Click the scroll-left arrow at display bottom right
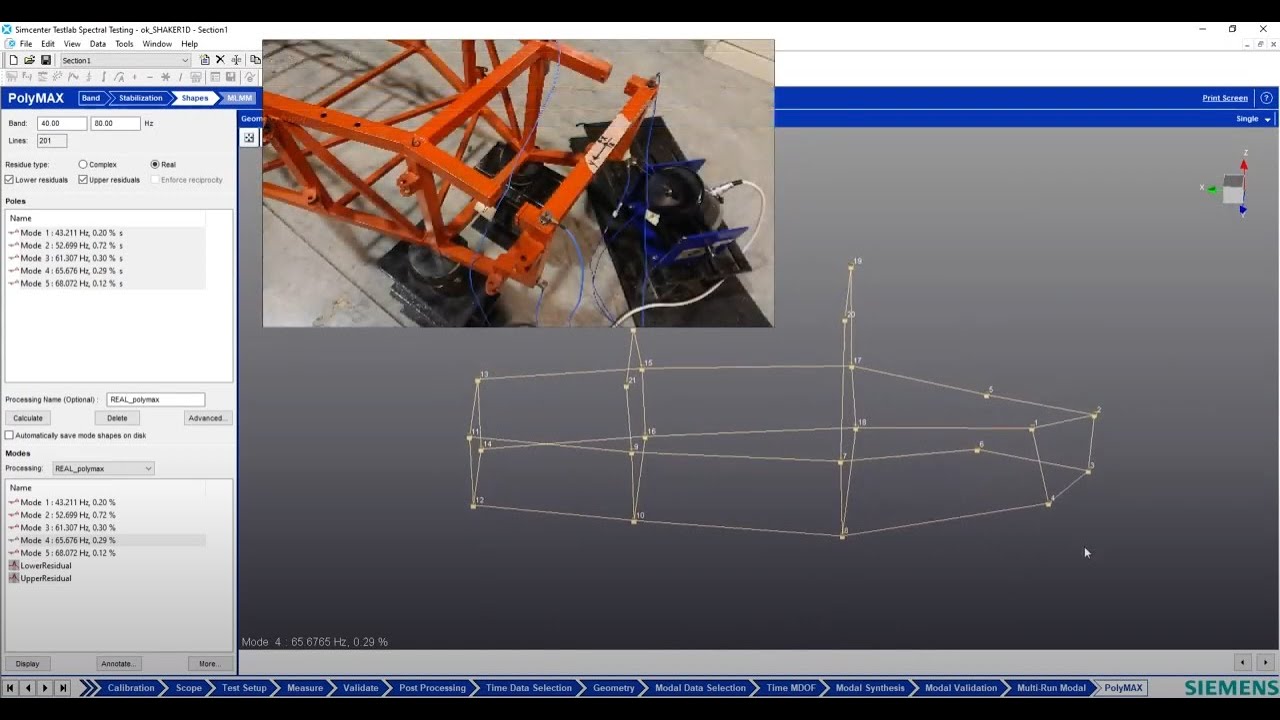The width and height of the screenshot is (1280, 720). (1242, 662)
